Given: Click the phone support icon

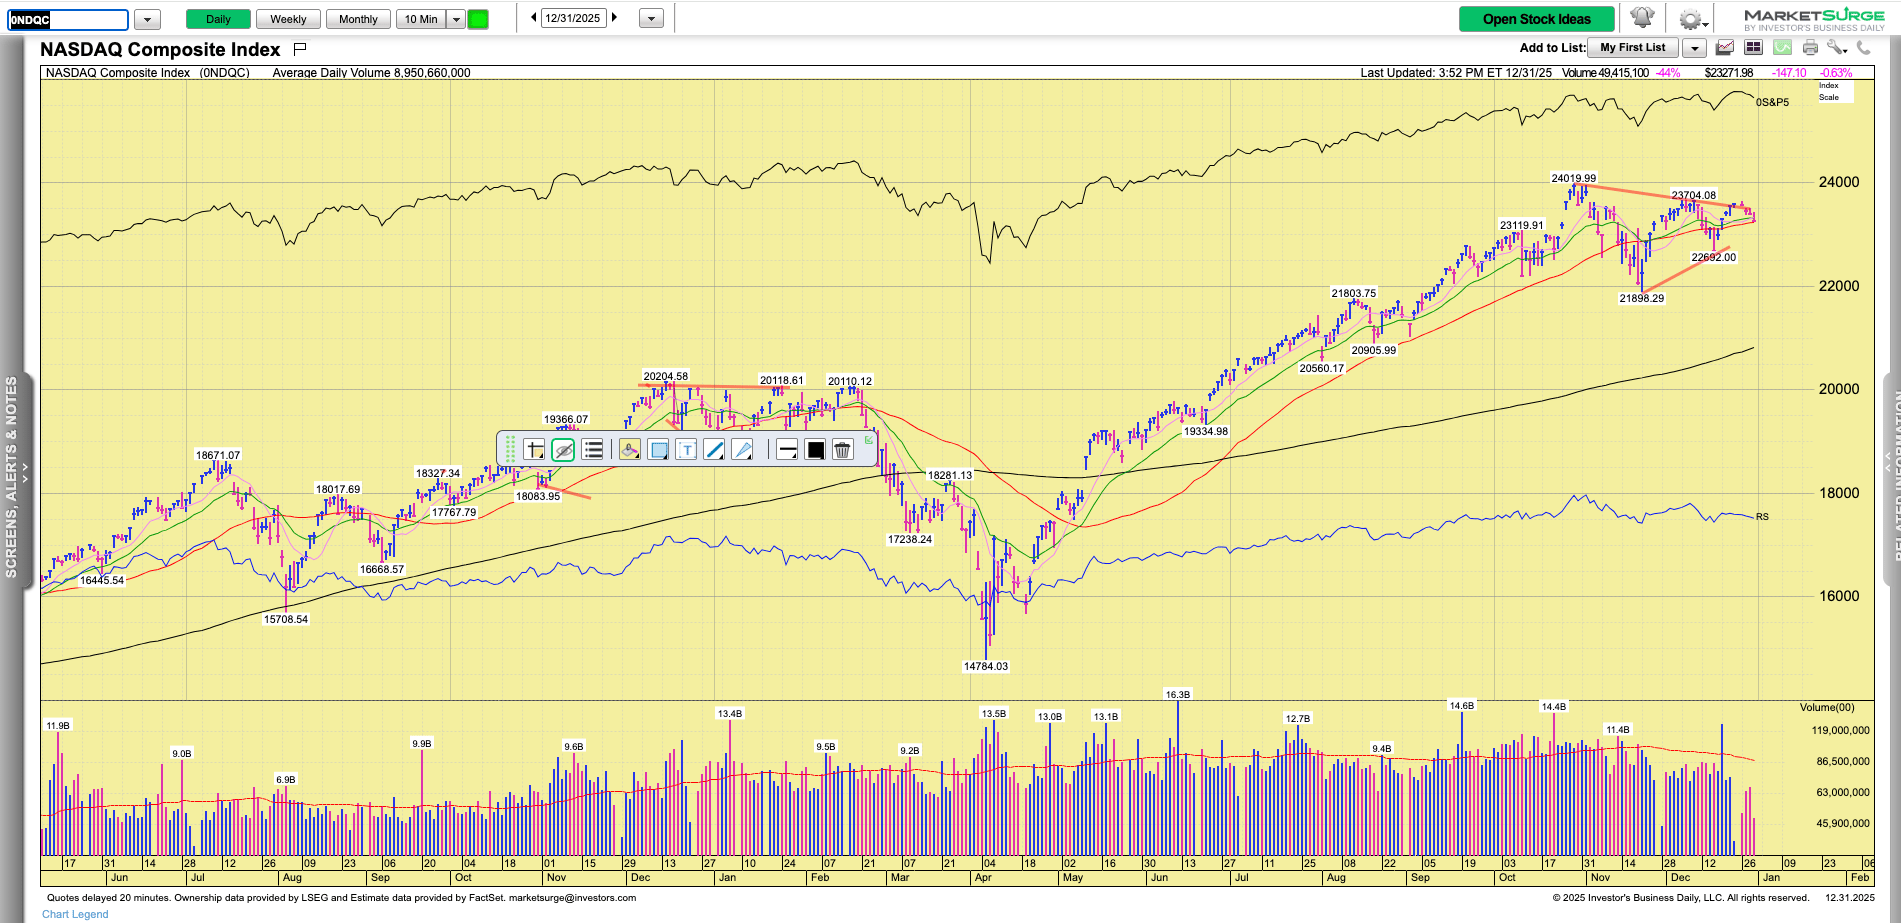Looking at the screenshot, I should tap(1863, 47).
